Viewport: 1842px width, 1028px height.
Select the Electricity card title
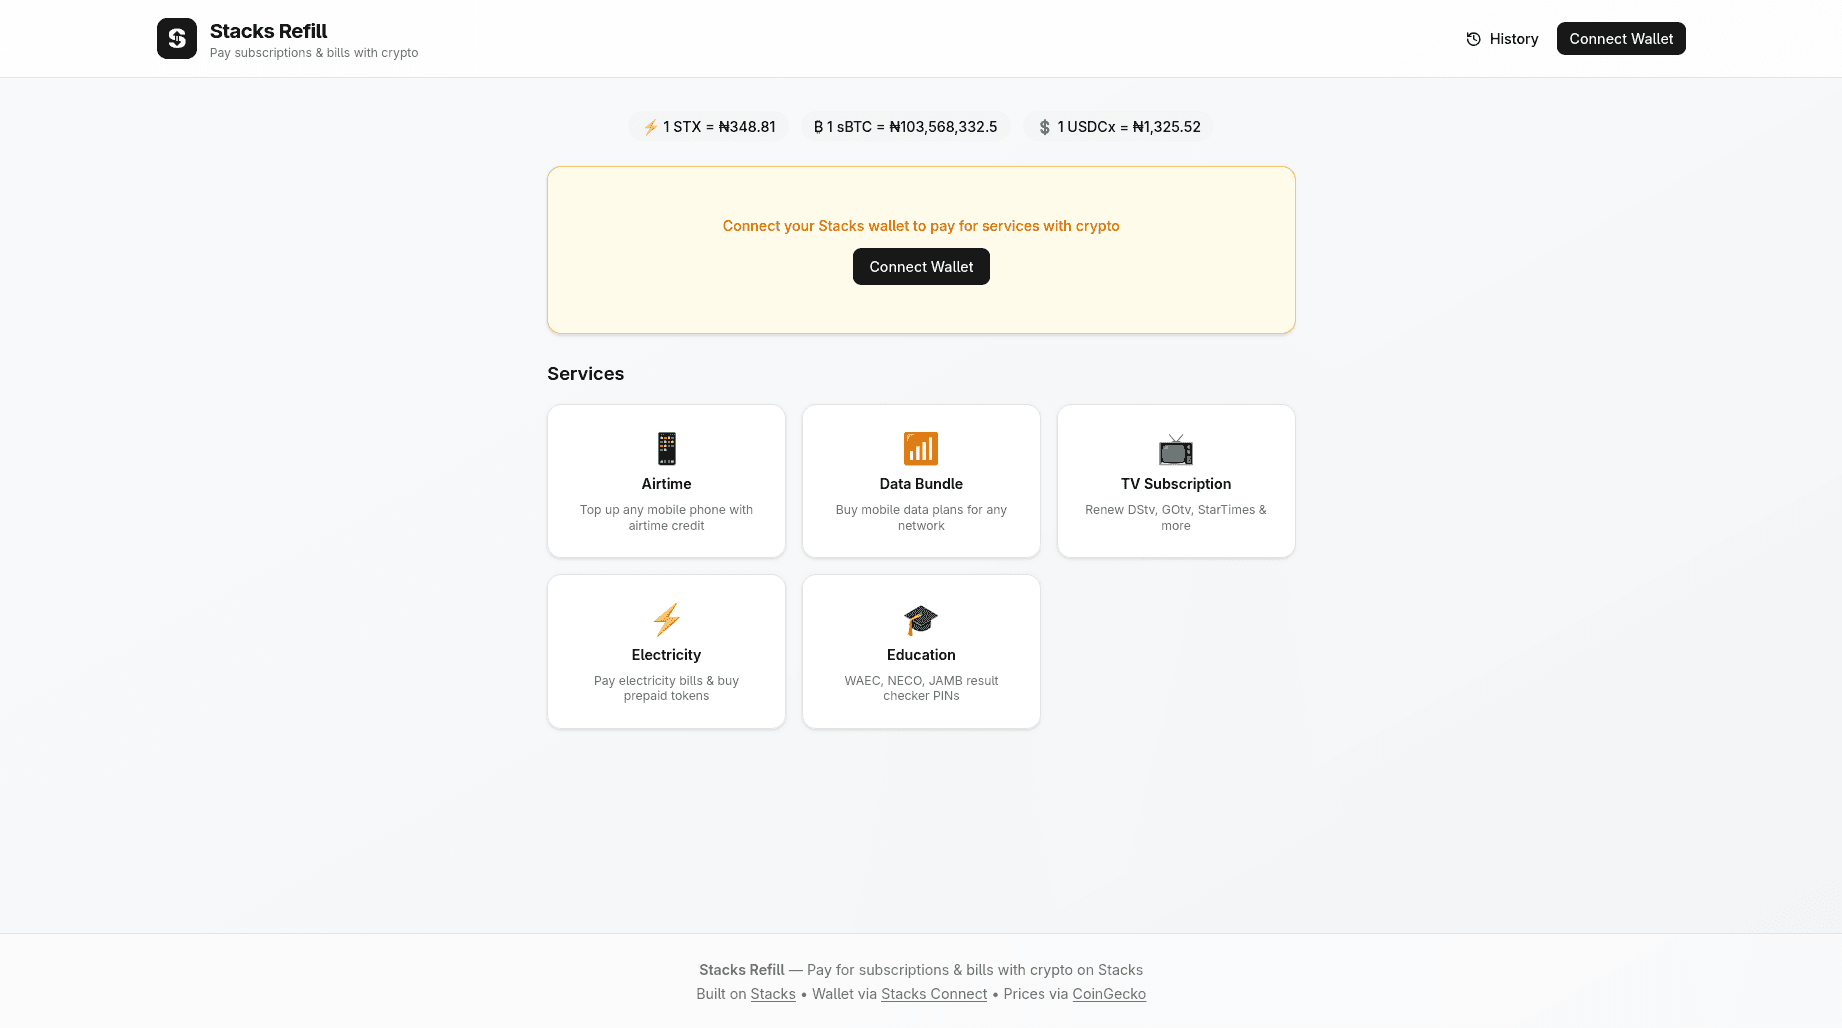[666, 655]
